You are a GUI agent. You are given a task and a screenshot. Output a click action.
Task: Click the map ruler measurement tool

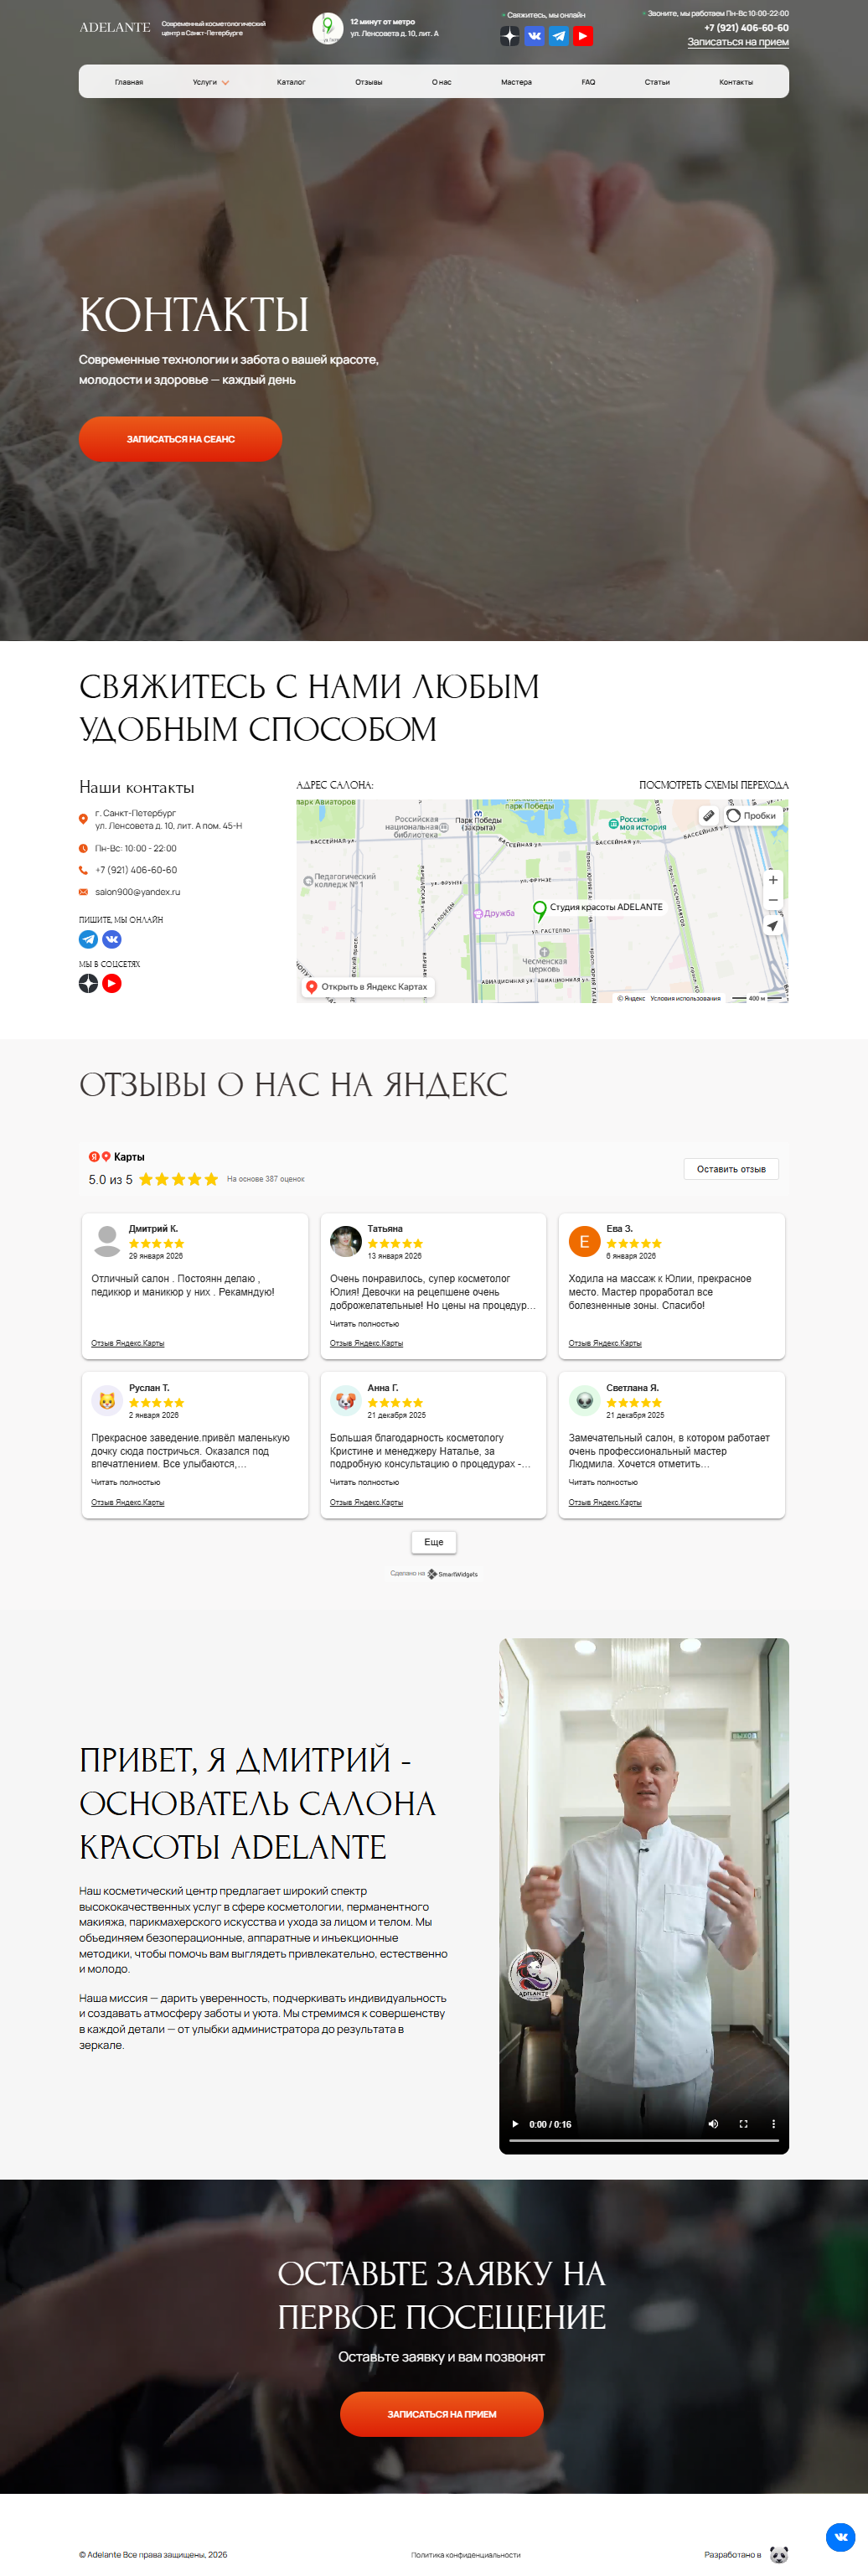click(708, 815)
